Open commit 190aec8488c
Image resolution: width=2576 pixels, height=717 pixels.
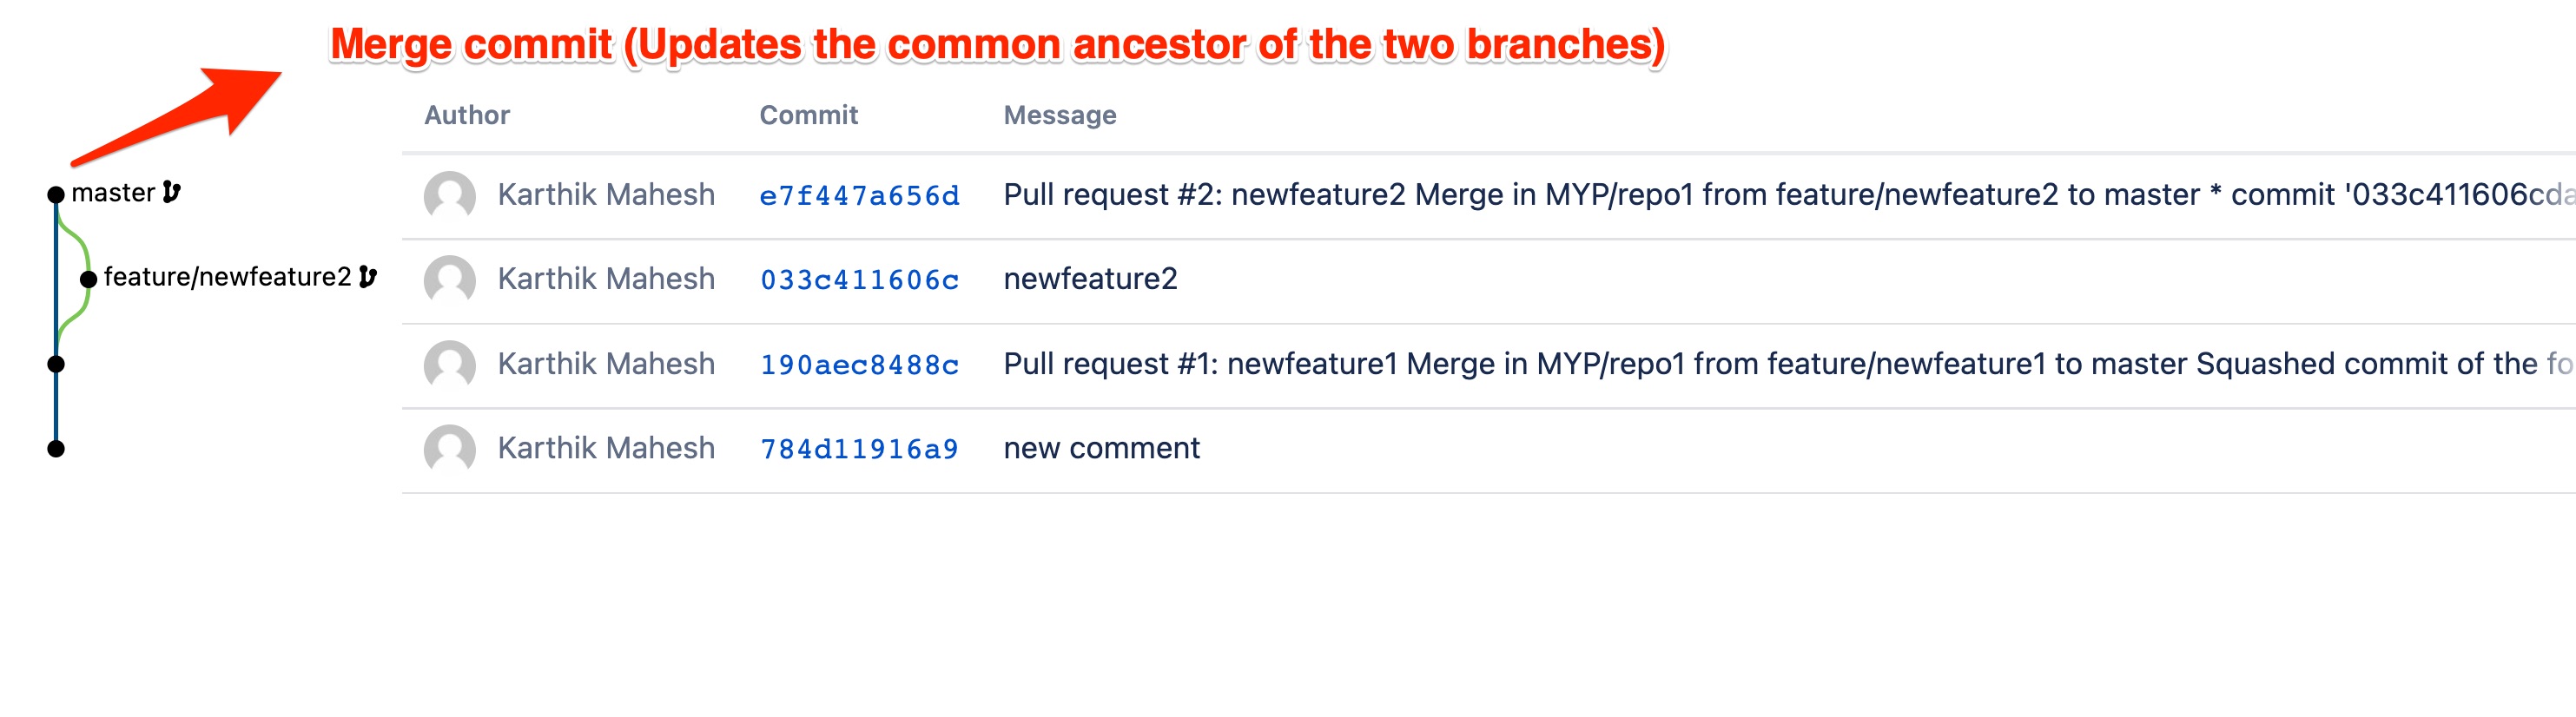tap(858, 365)
